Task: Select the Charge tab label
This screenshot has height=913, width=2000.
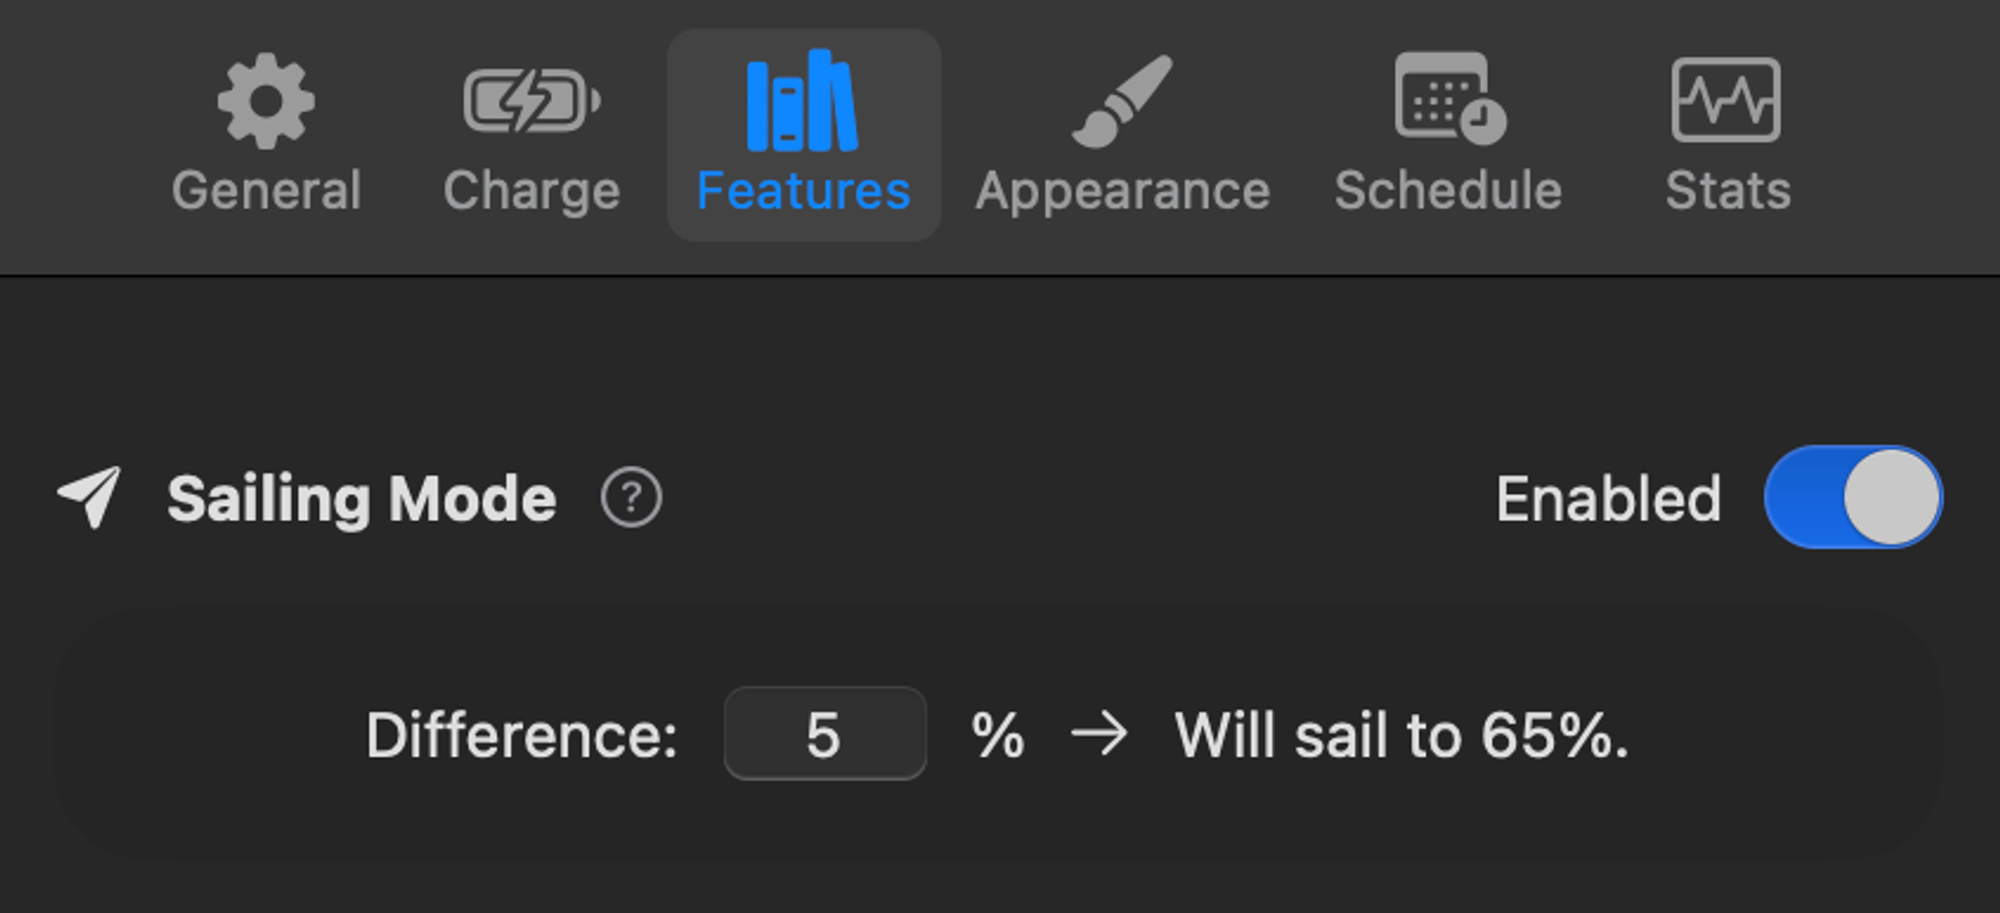Action: pyautogui.click(x=531, y=190)
